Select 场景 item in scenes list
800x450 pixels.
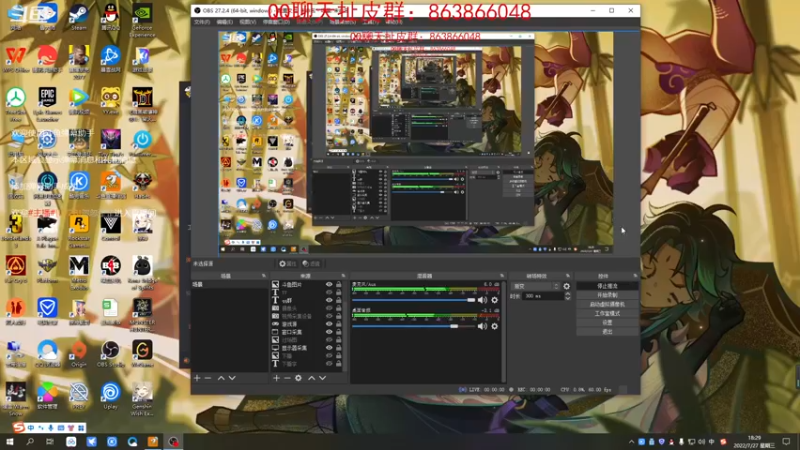click(229, 285)
